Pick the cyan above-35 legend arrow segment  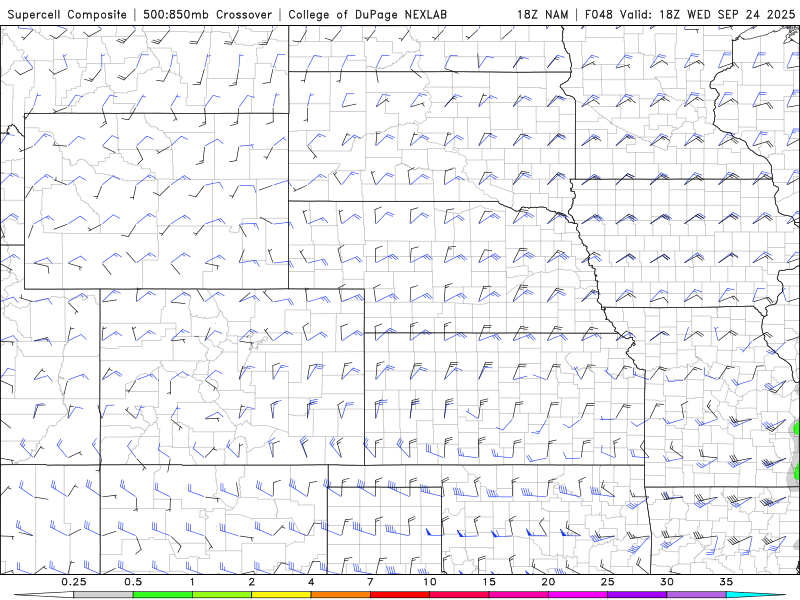pos(755,595)
